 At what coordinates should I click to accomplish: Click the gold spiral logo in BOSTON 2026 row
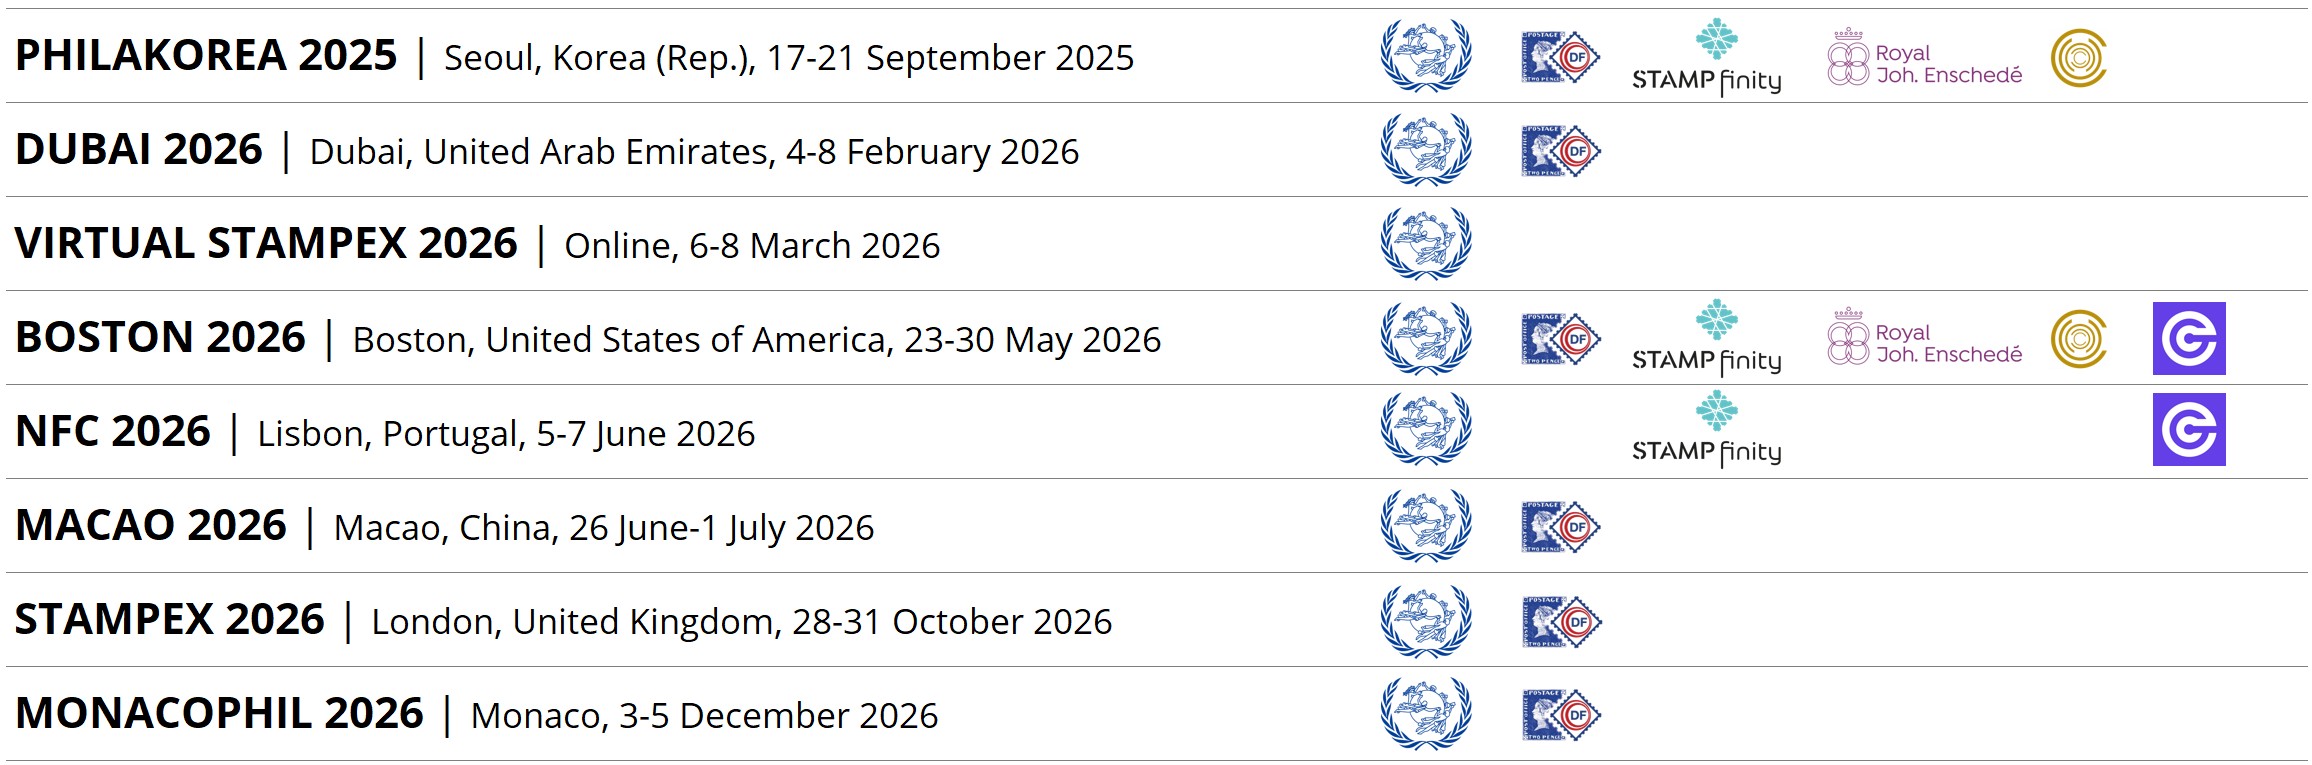coord(2079,339)
